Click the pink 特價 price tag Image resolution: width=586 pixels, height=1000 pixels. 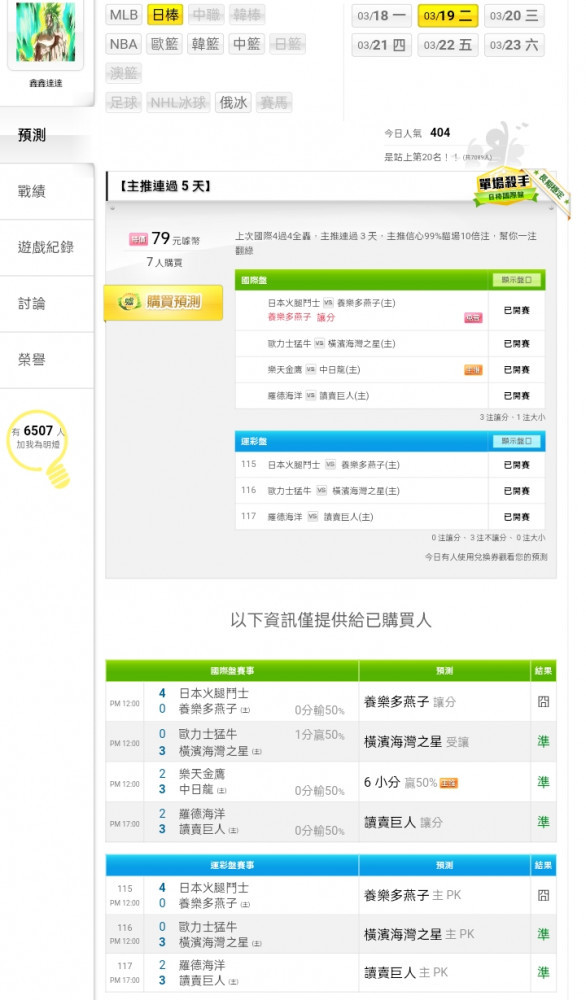[138, 239]
